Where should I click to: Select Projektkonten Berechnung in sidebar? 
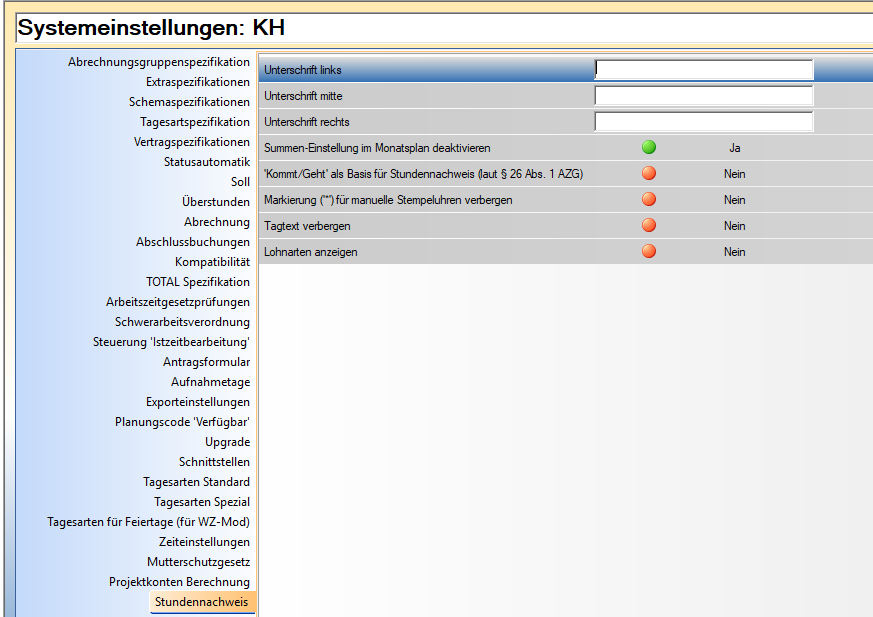179,582
